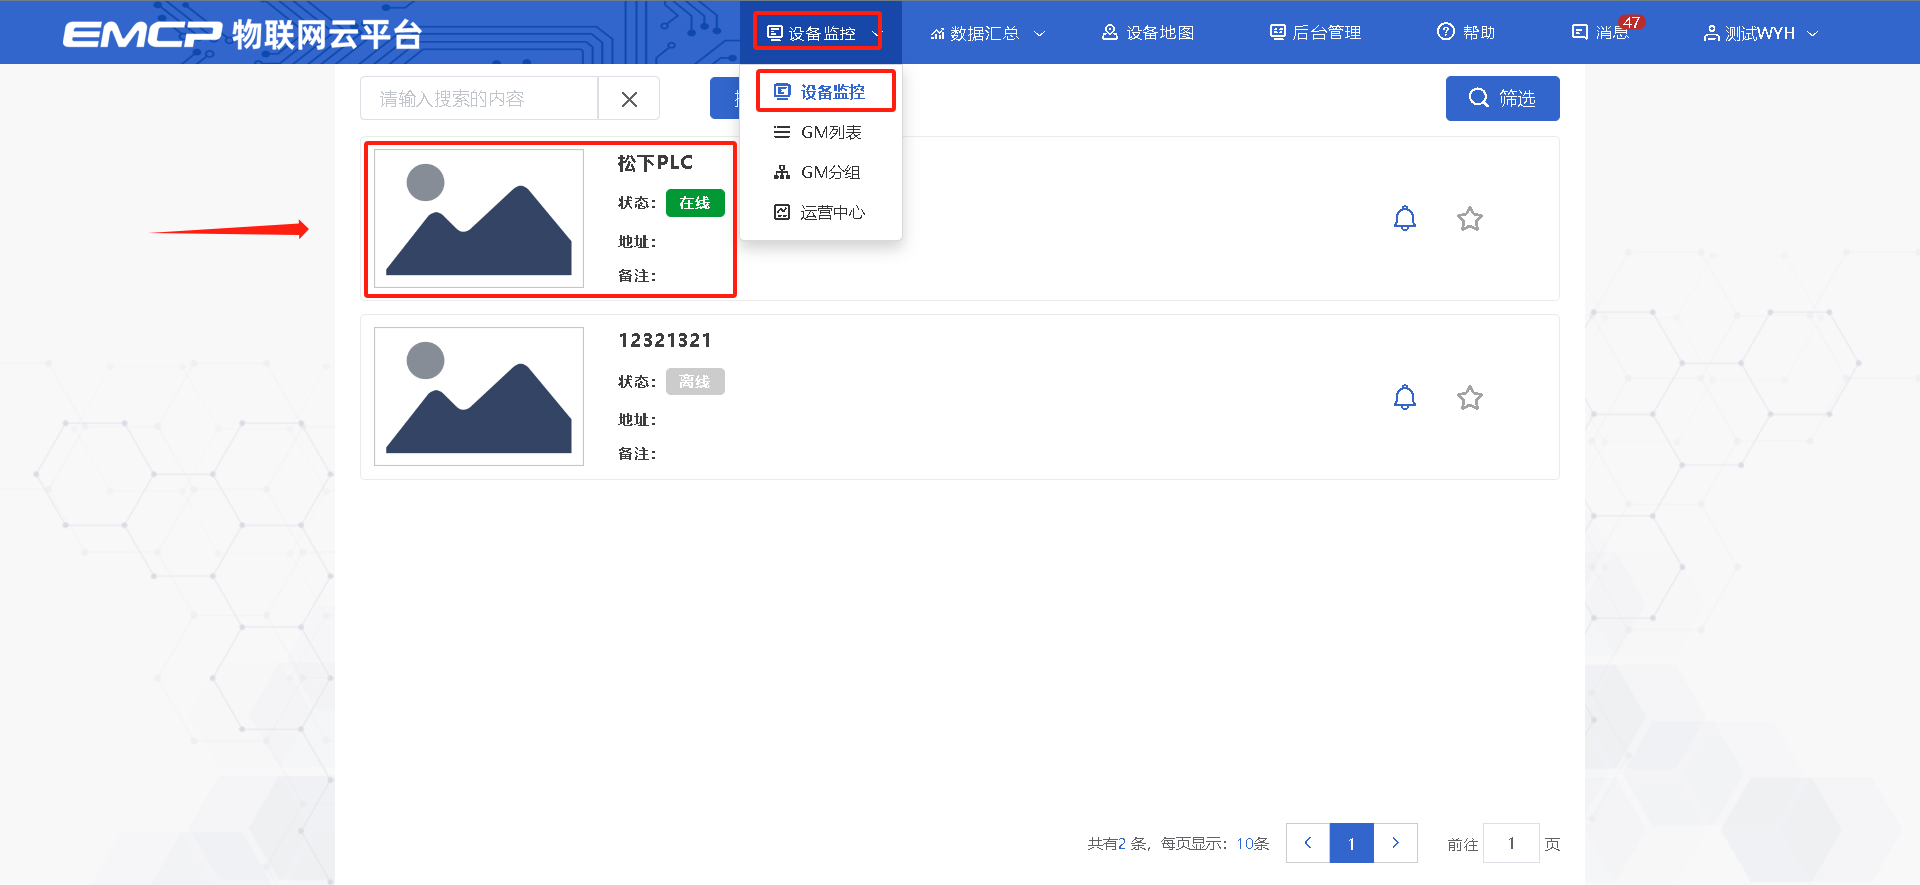The width and height of the screenshot is (1920, 885).
Task: Toggle favorite star for device 12321321
Action: point(1469,398)
